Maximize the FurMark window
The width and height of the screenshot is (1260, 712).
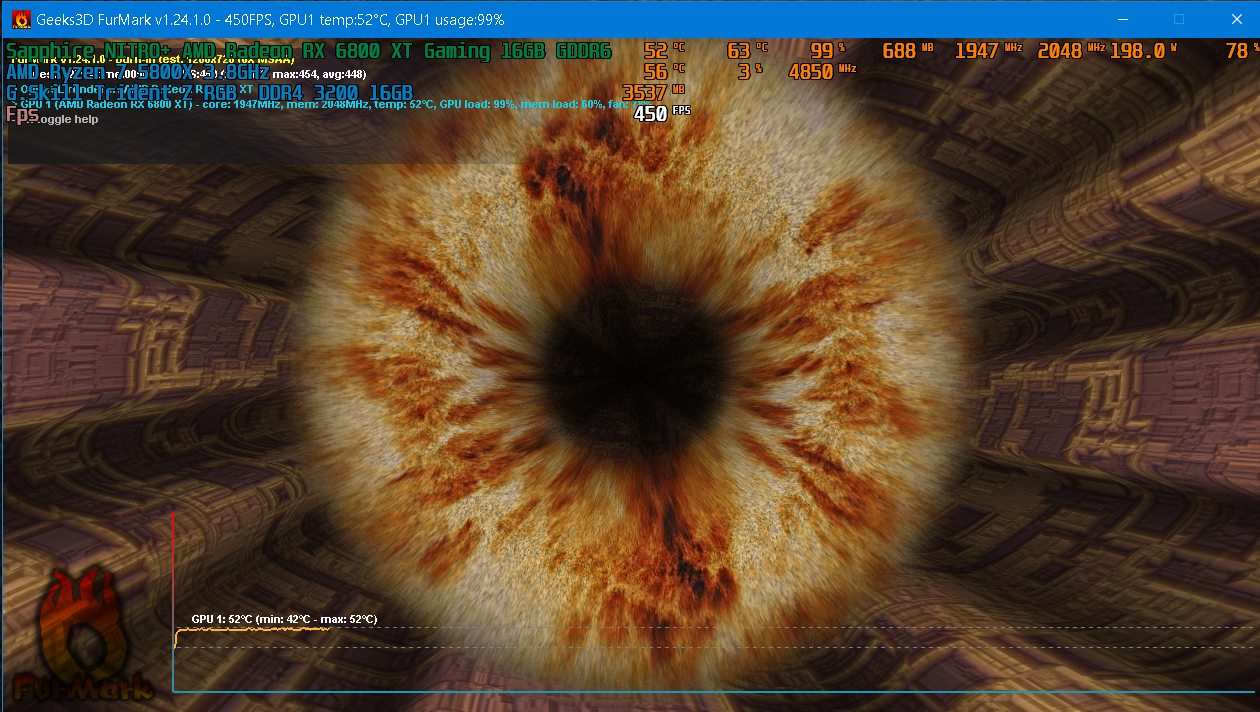coord(1179,19)
